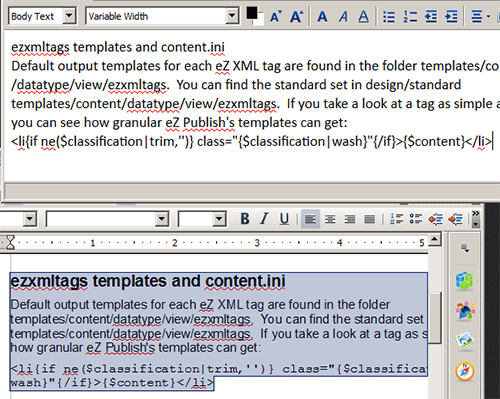This screenshot has height=399, width=500.
Task: Open the alignment dropdown in the Composer toolbar
Action: [480, 16]
